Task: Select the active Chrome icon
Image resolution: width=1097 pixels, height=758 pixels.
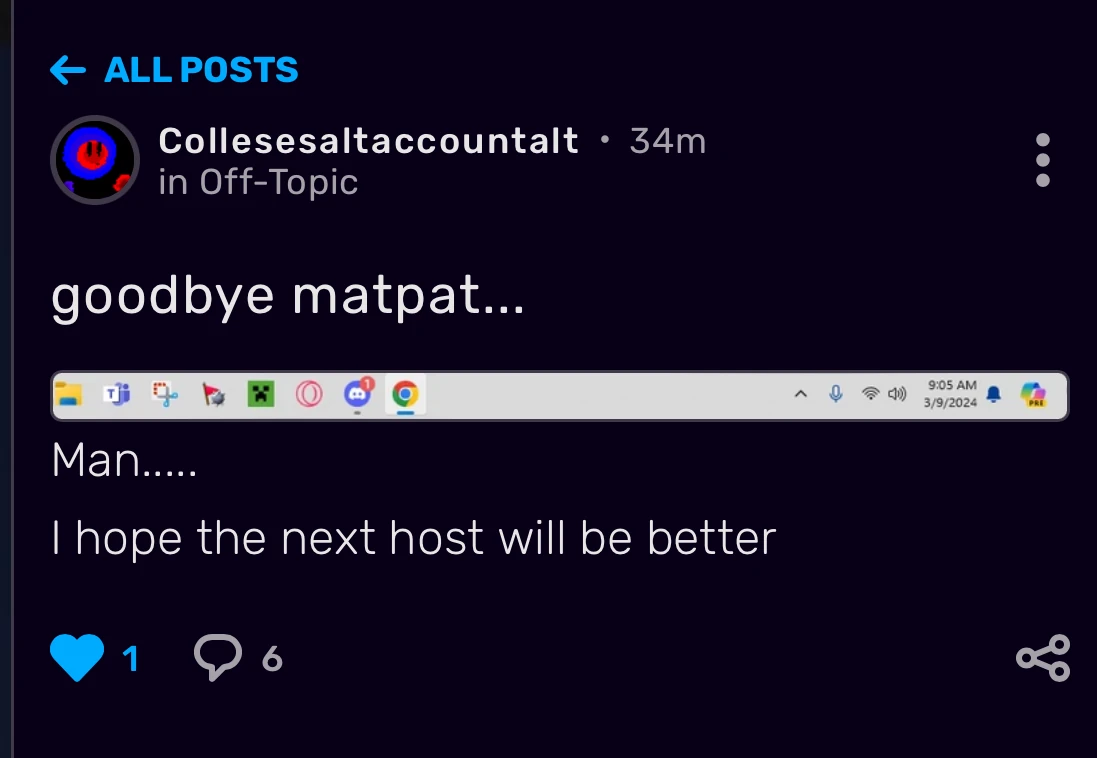Action: 405,394
